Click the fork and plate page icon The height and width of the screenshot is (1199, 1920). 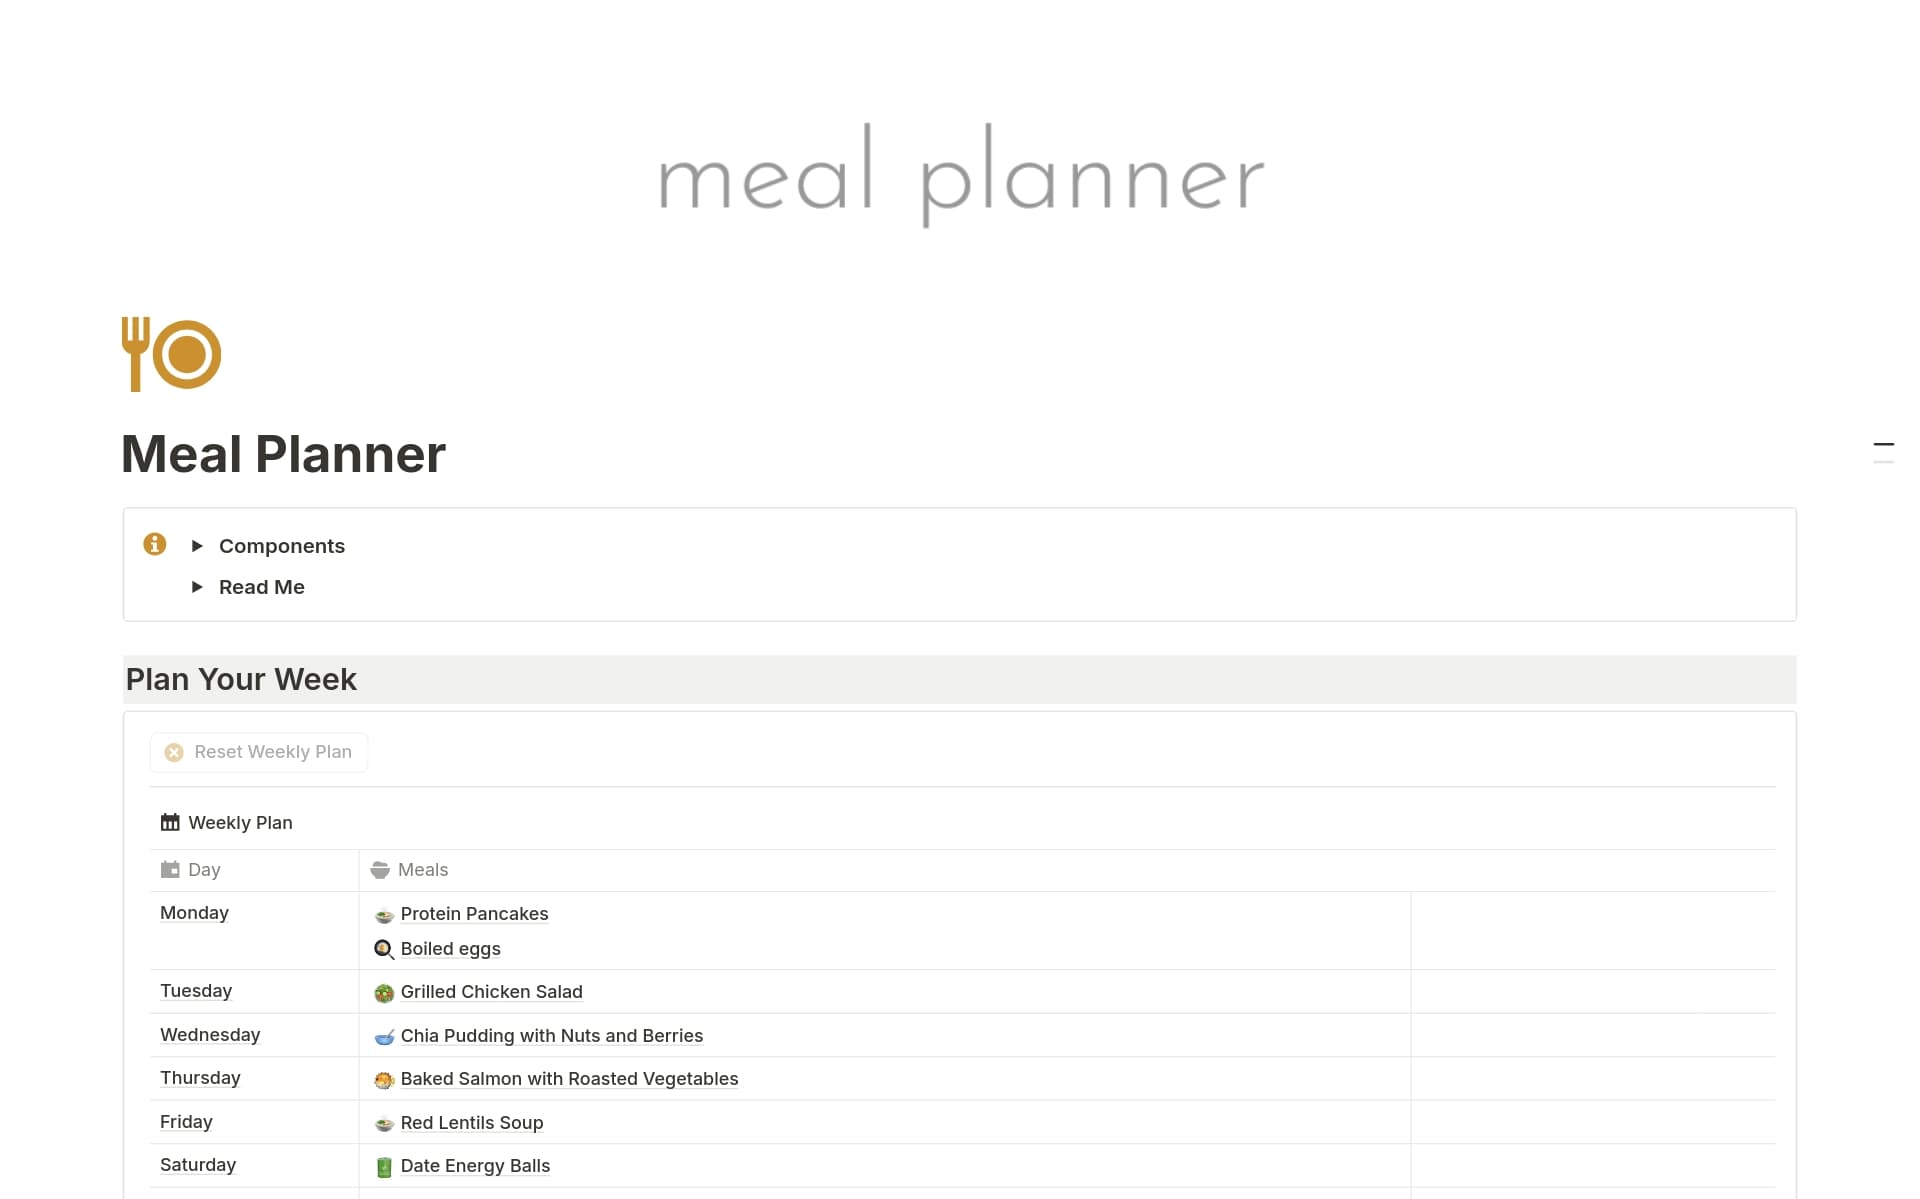coord(171,354)
